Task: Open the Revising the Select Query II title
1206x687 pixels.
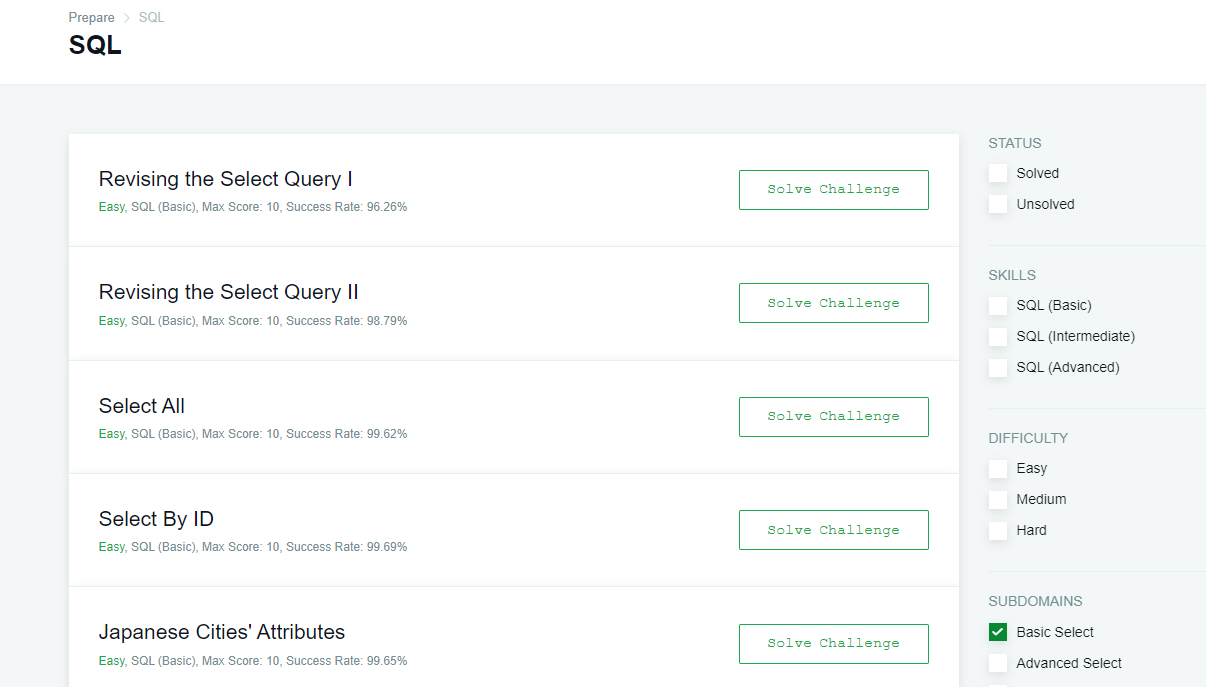Action: click(228, 292)
